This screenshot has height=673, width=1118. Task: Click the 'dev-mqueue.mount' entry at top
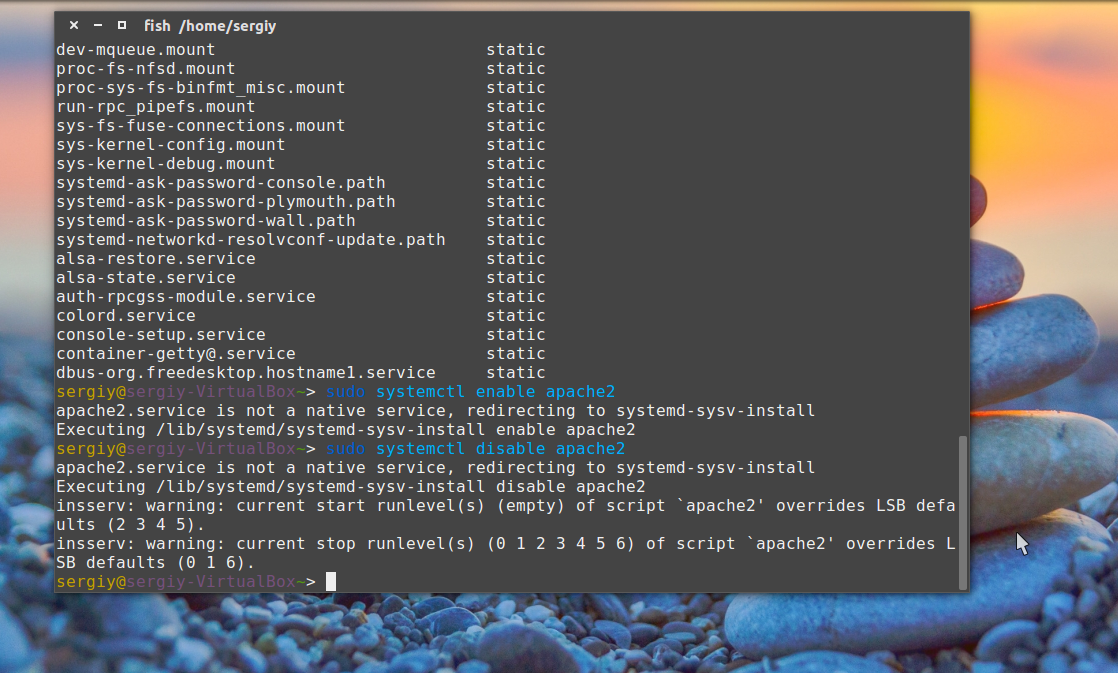[x=135, y=50]
